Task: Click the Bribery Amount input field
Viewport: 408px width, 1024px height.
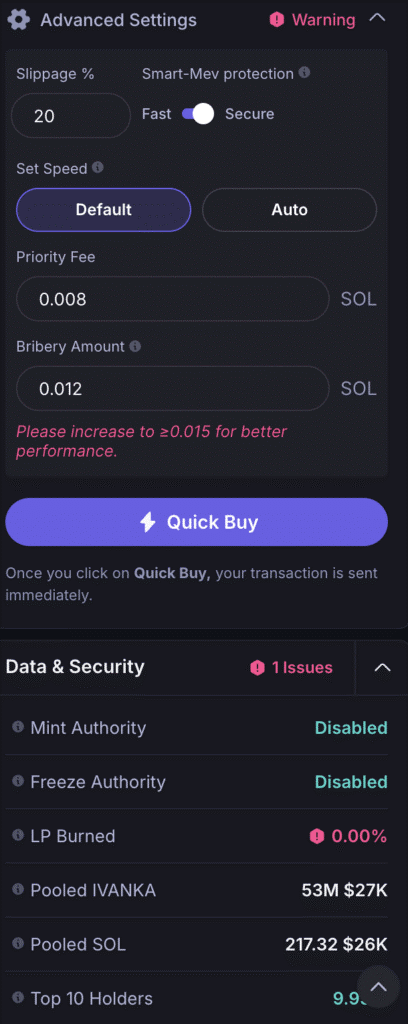Action: point(173,389)
